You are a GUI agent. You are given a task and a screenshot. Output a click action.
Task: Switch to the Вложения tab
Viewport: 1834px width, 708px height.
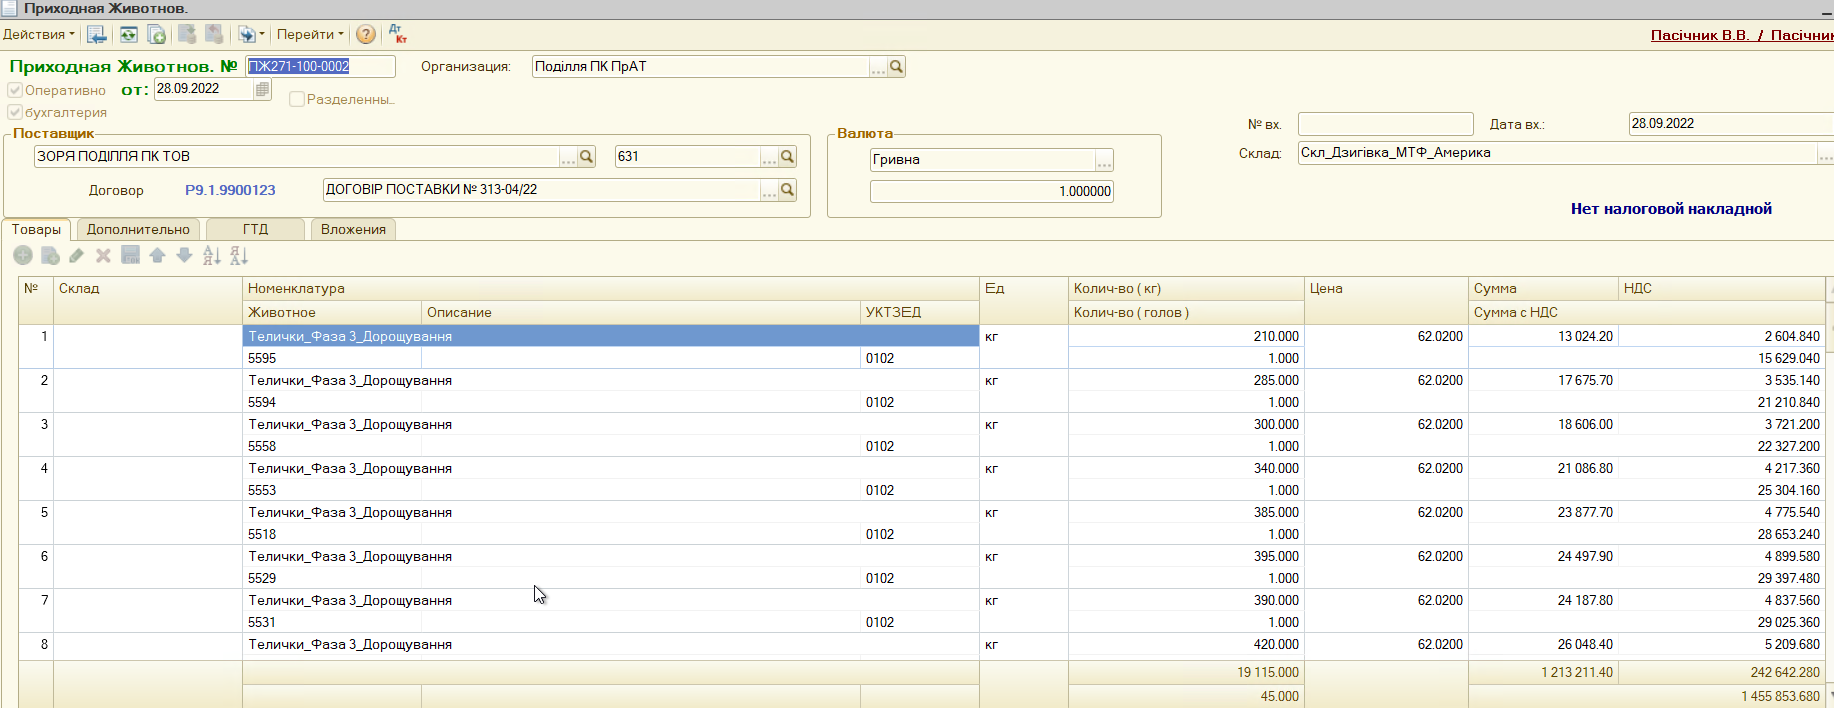point(353,230)
